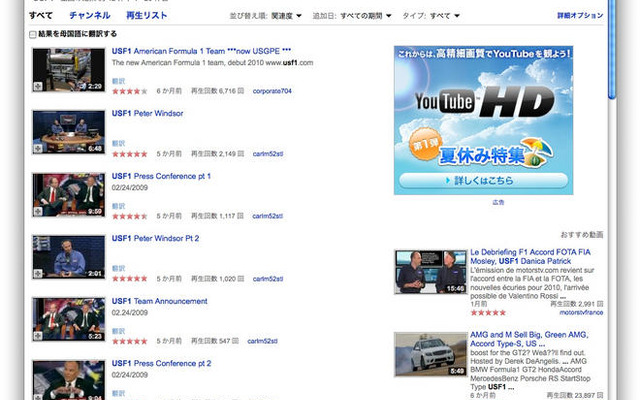
Task: Enable the translate results to native language checkbox
Action: [x=33, y=35]
